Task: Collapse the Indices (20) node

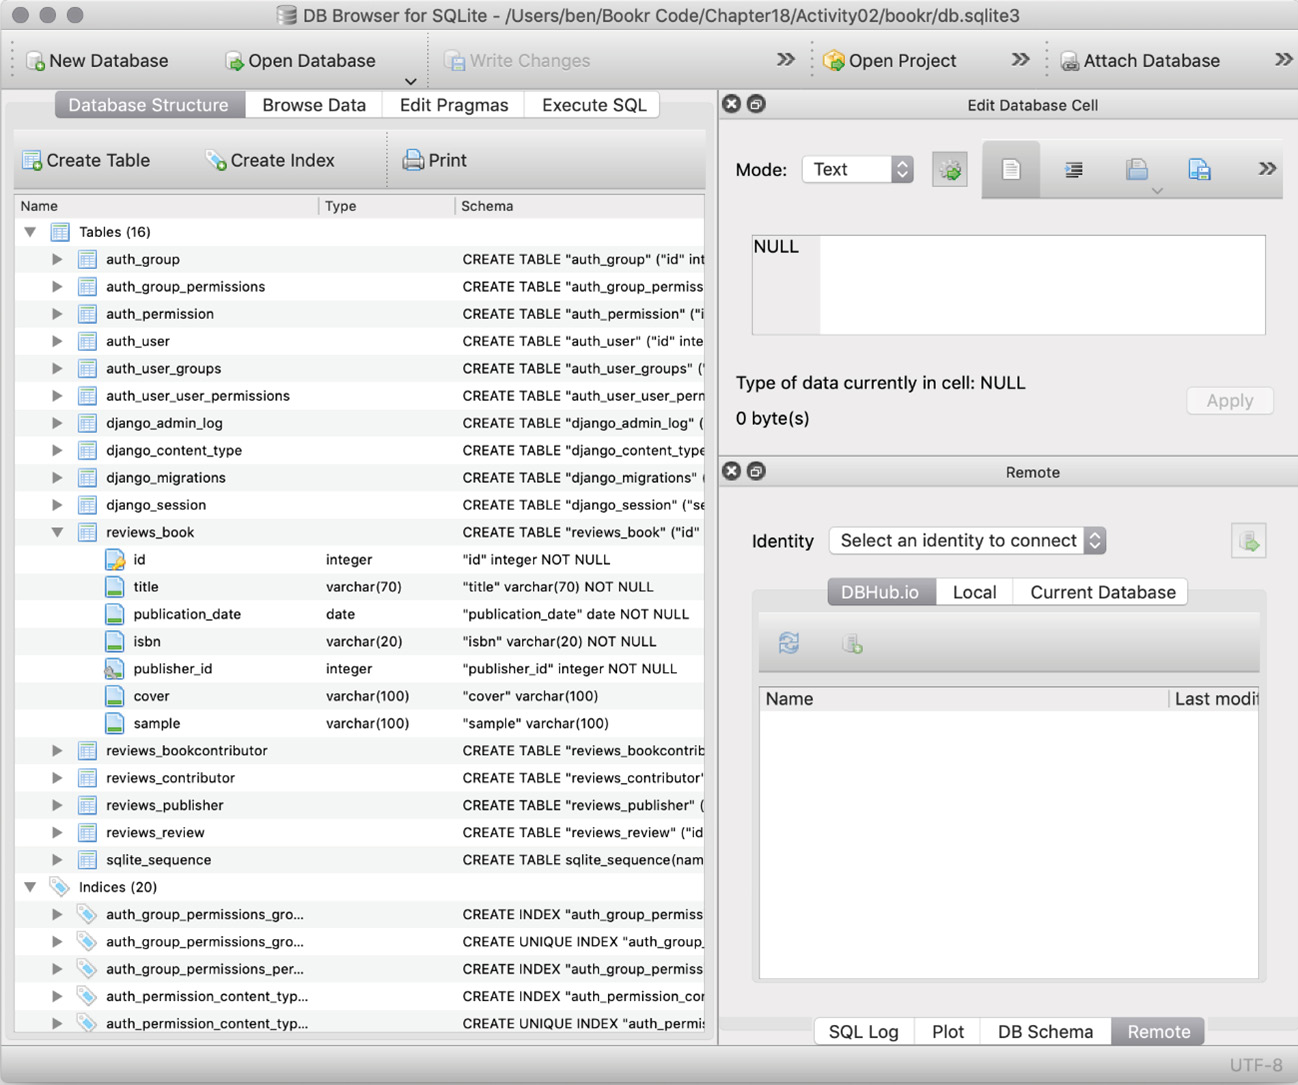Action: [x=31, y=887]
